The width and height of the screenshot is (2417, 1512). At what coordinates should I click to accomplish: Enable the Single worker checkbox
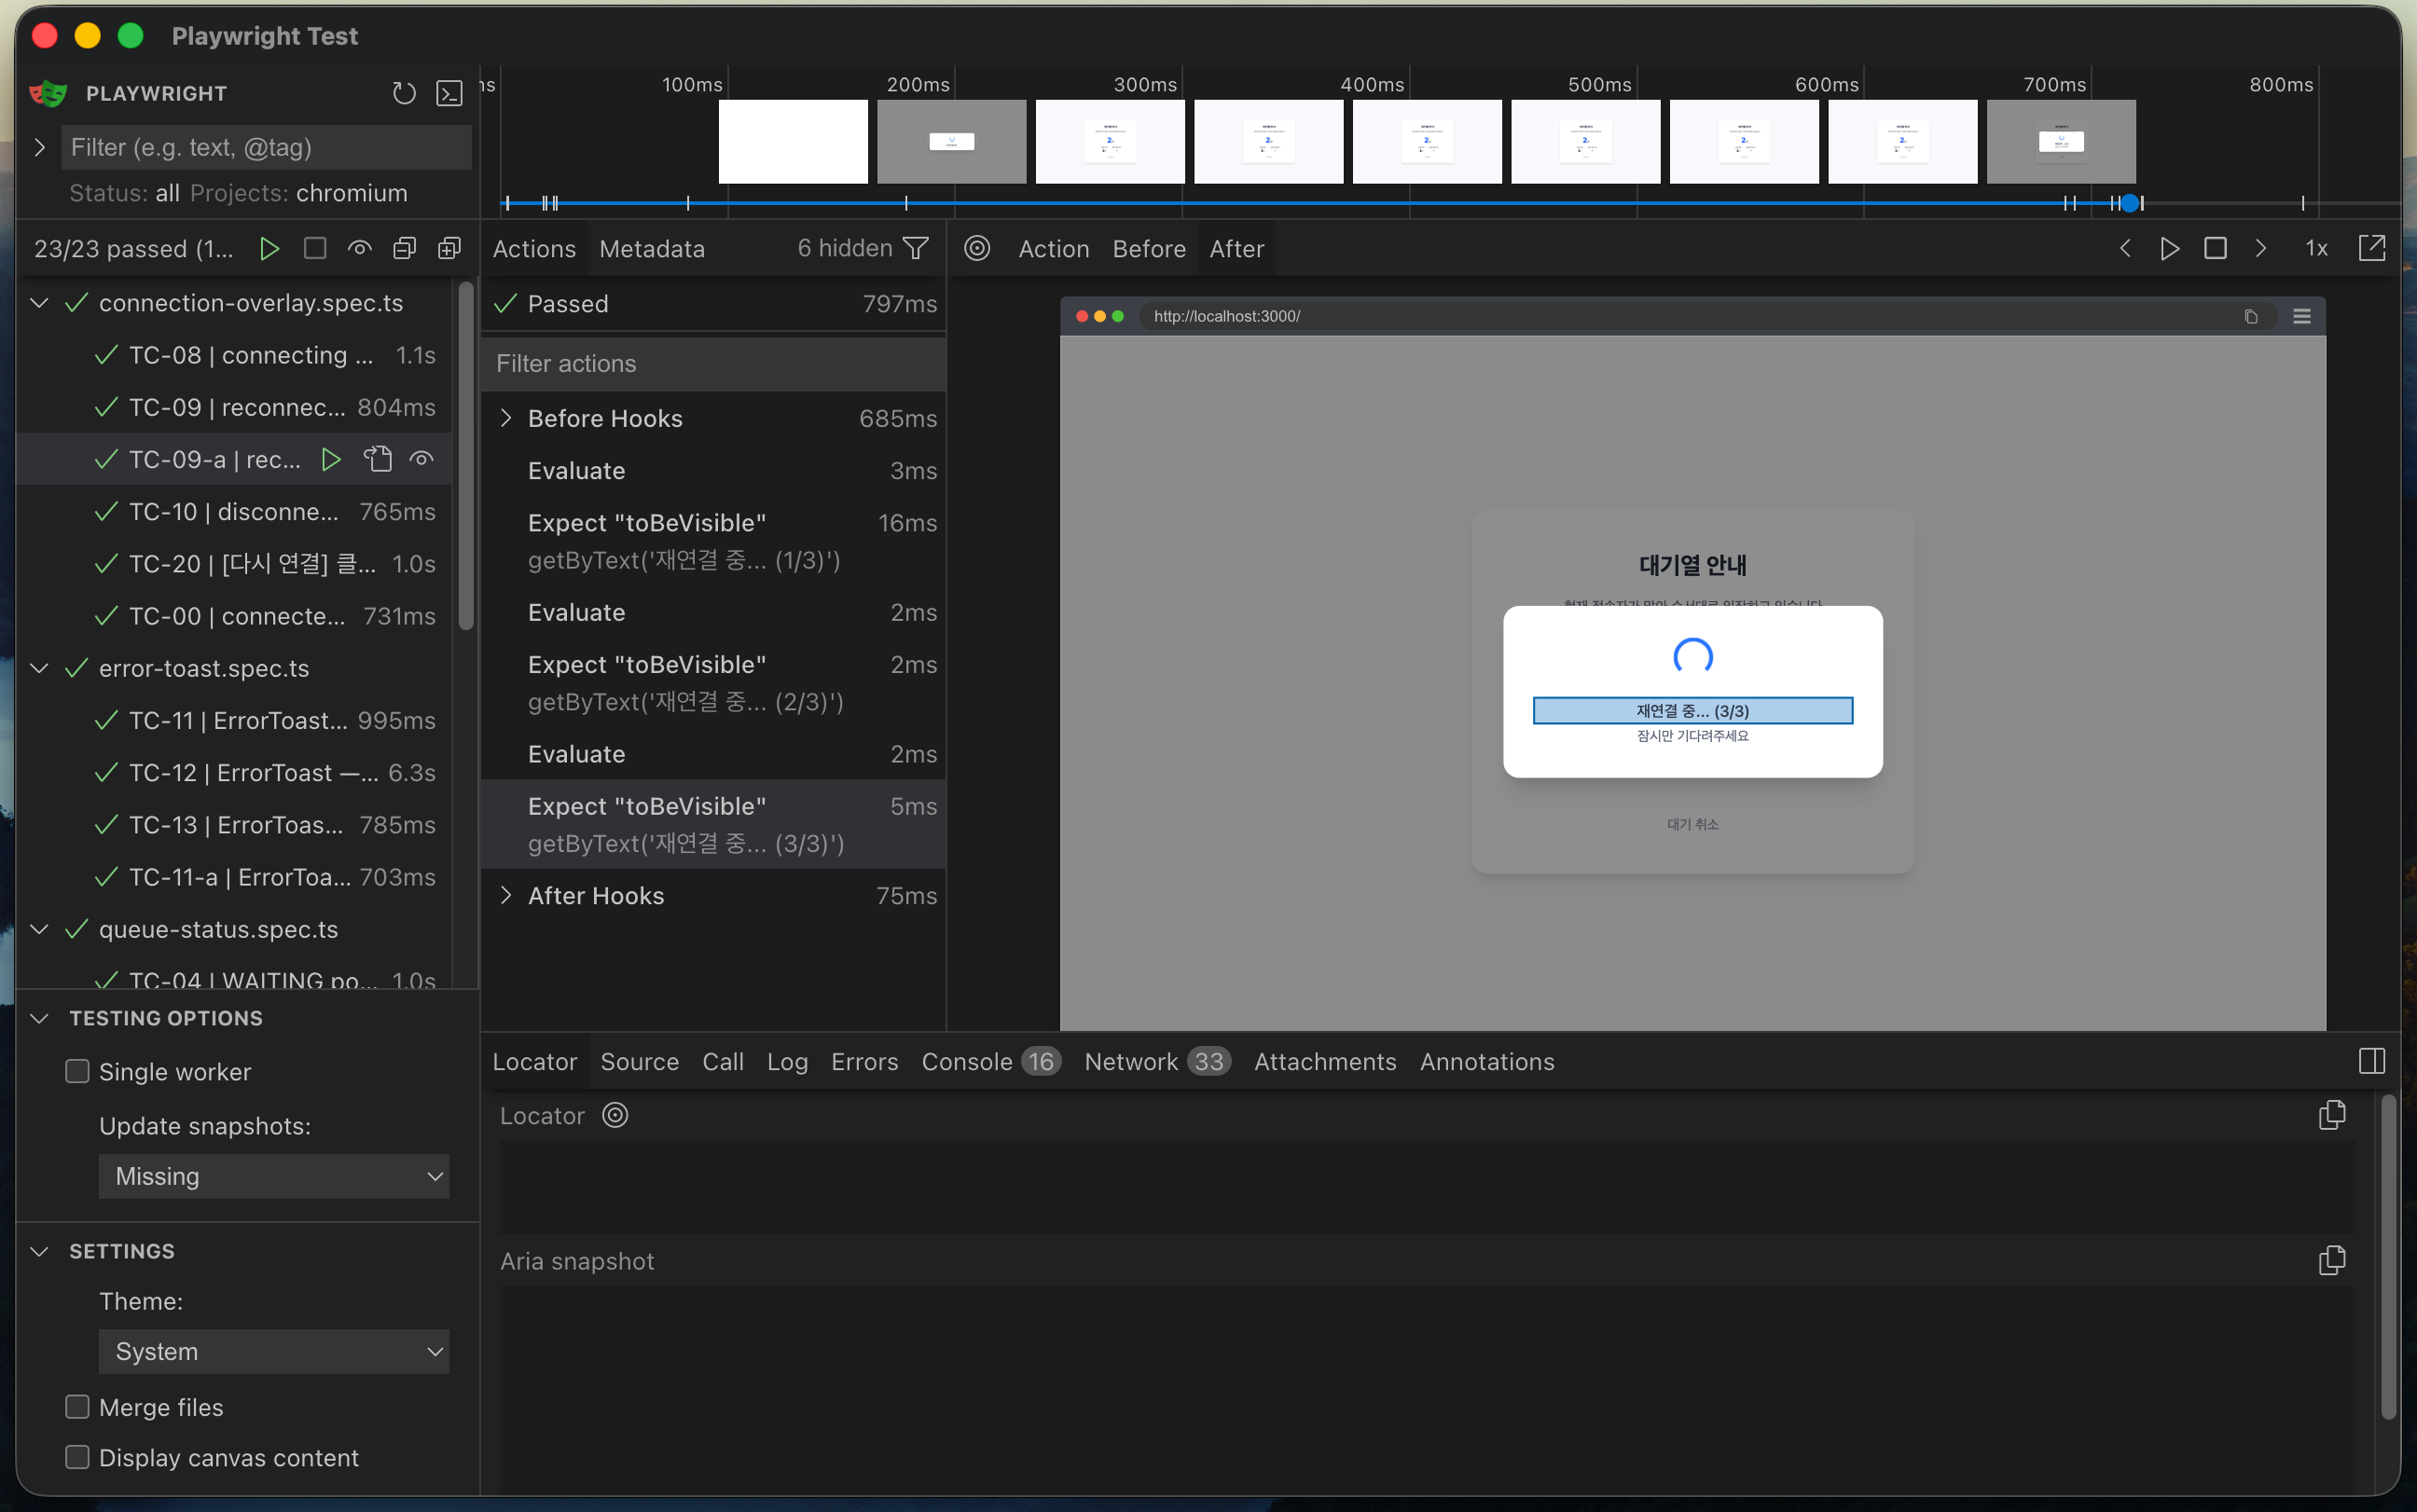77,1071
